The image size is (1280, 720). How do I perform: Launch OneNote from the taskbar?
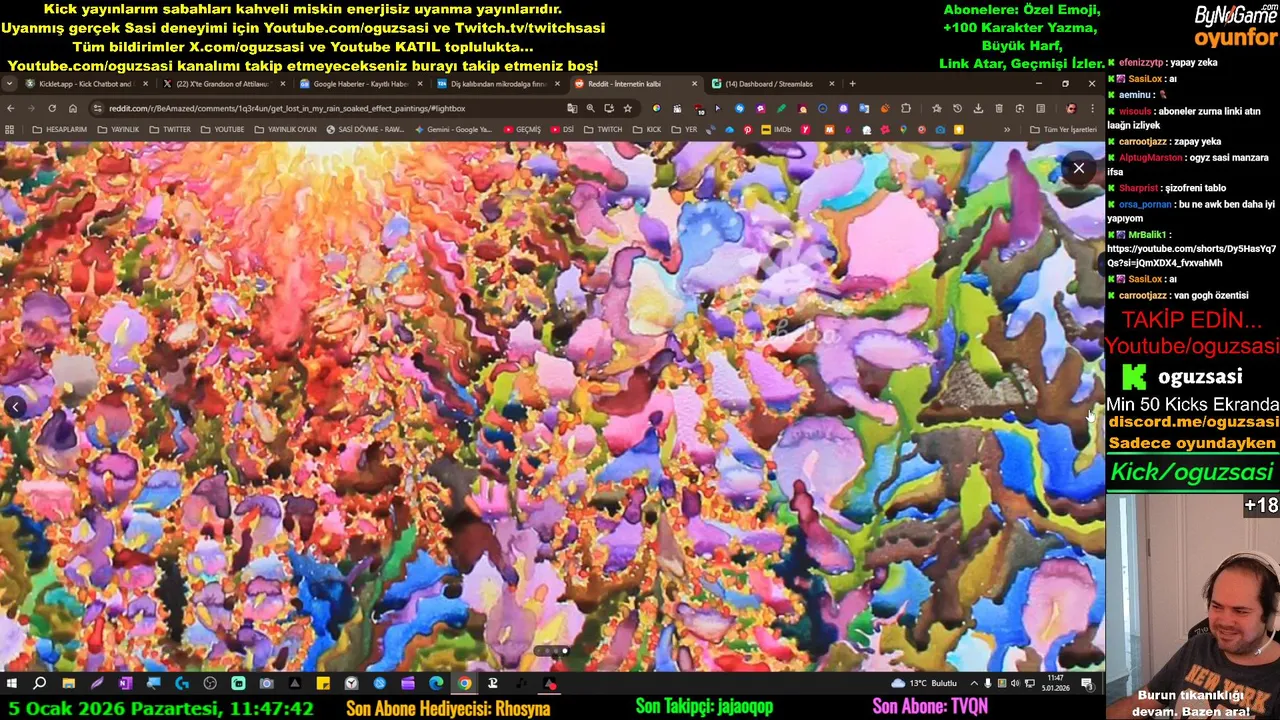[125, 684]
